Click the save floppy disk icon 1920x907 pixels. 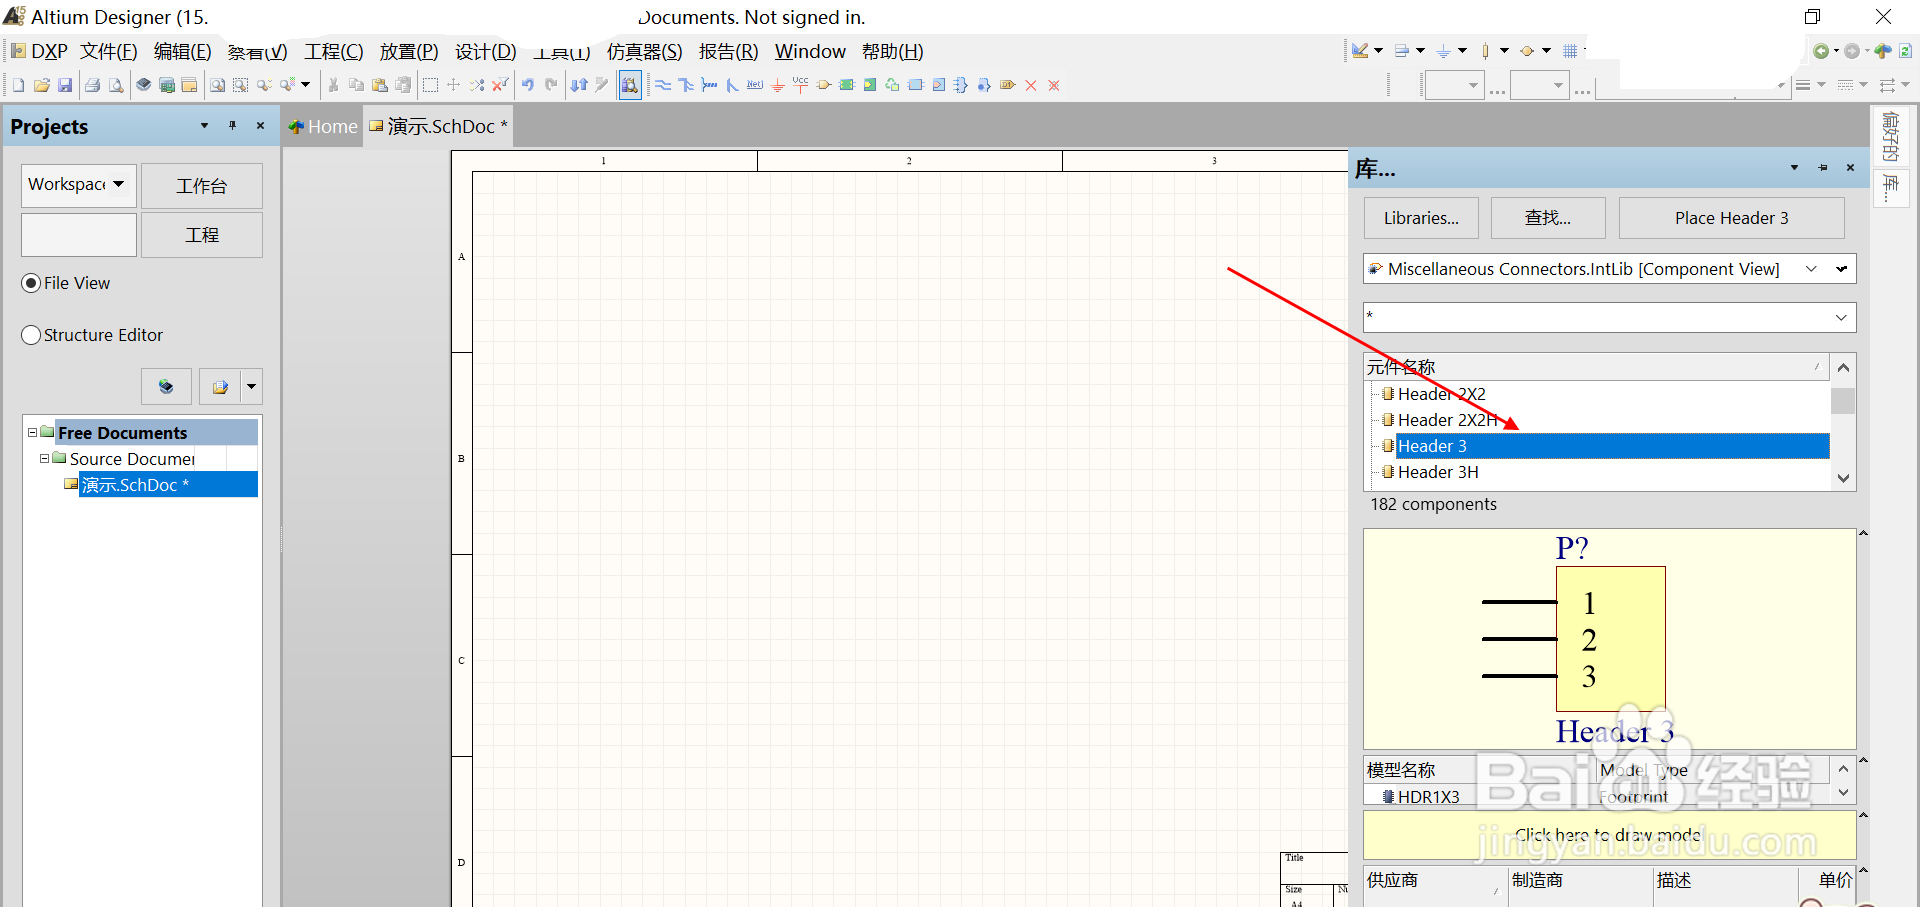65,85
